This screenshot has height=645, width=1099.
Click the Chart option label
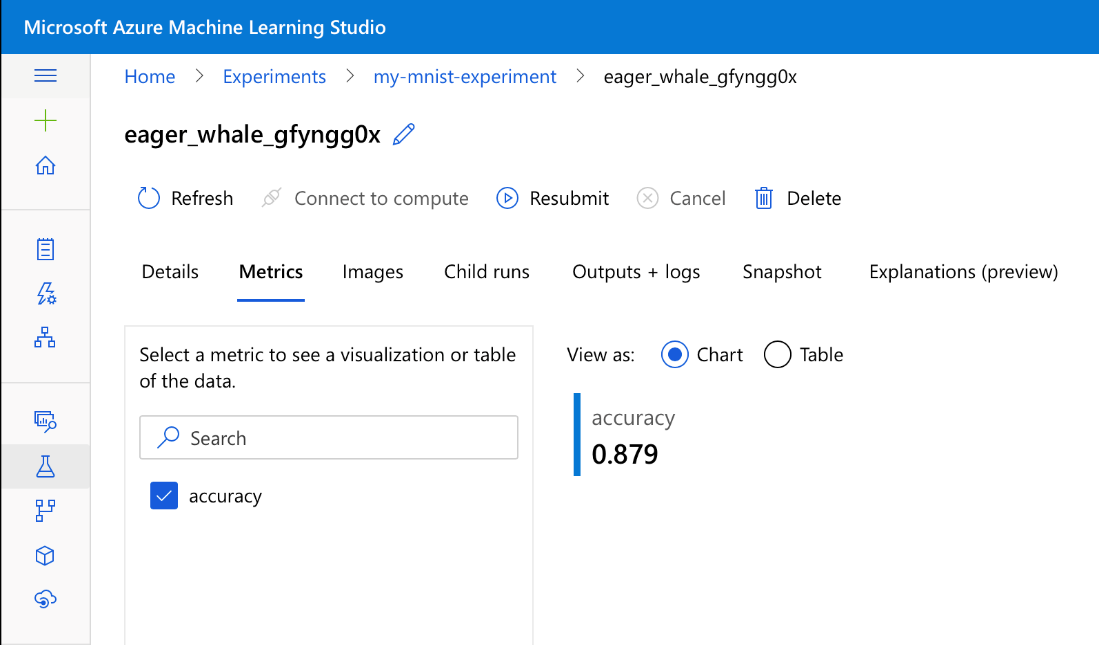(720, 355)
